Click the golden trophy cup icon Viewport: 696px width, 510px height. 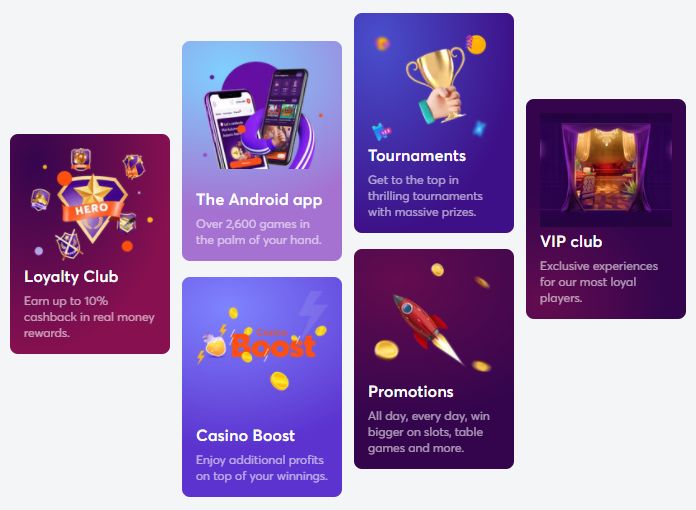437,85
